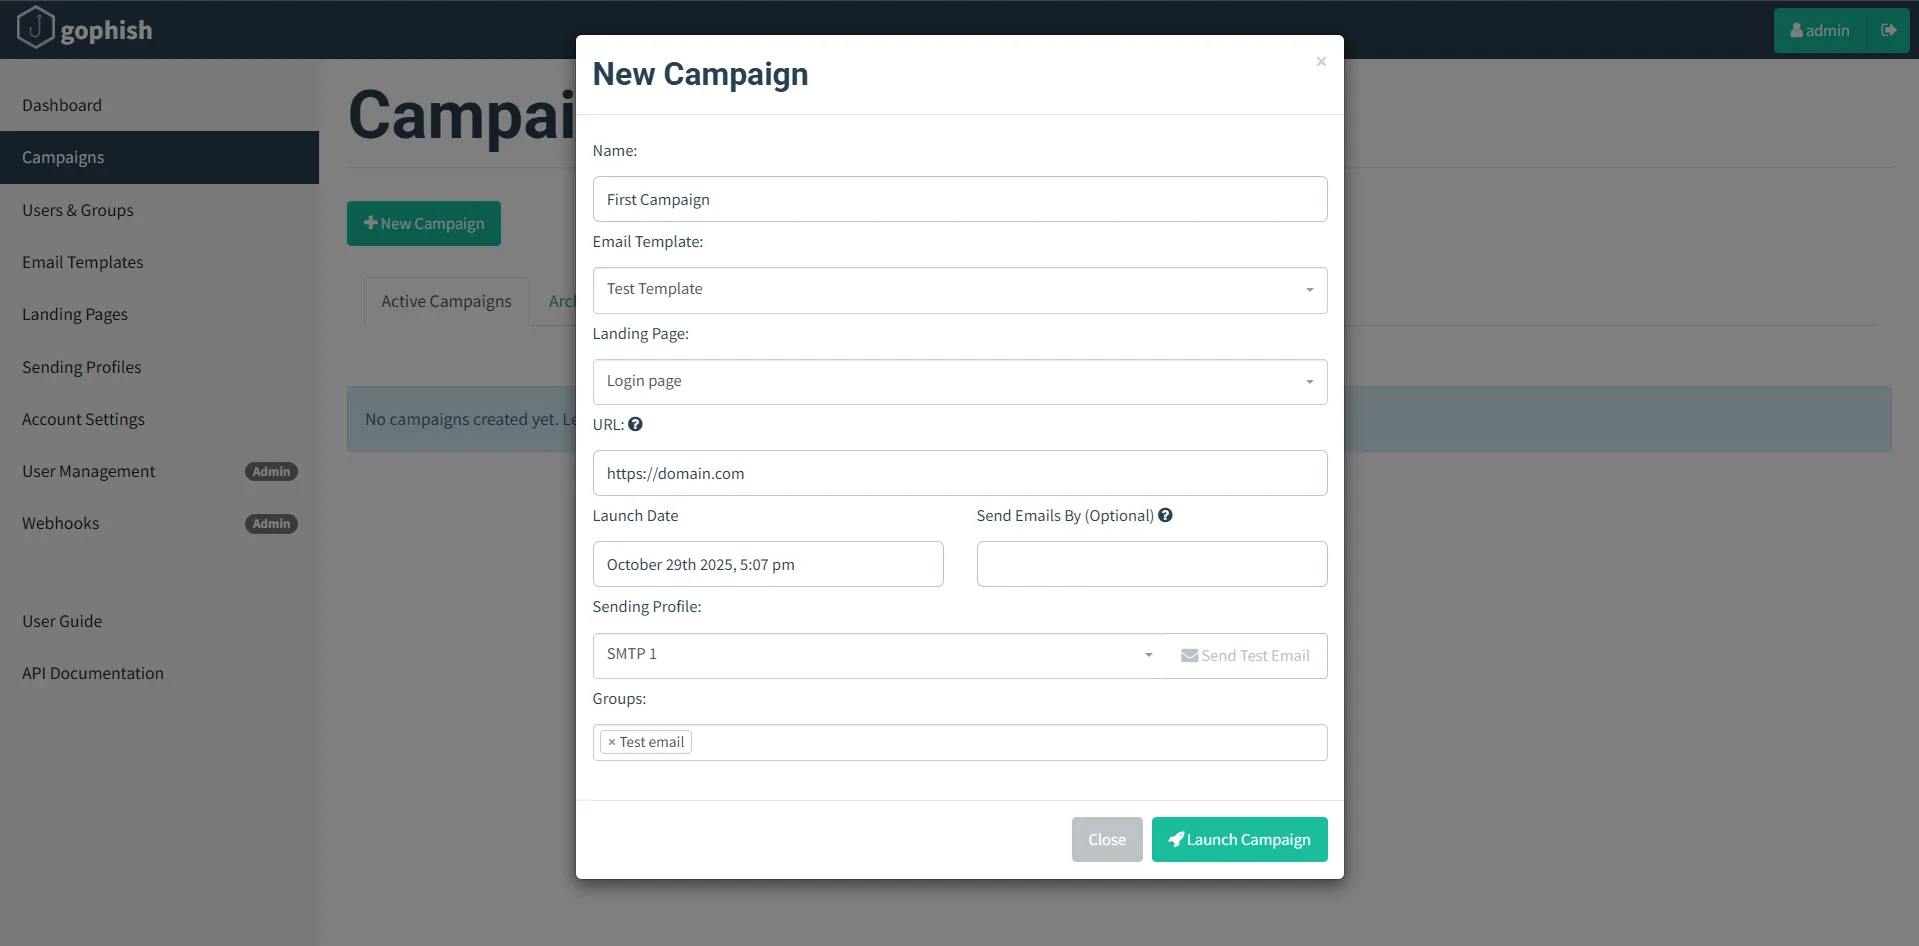Open the Email Template dropdown

click(x=959, y=290)
